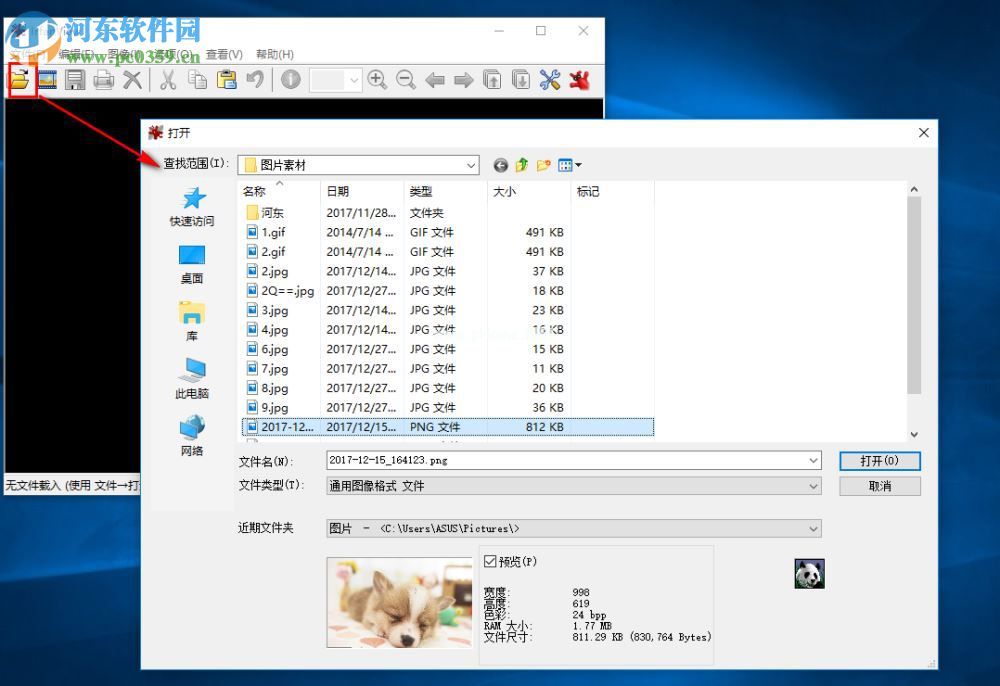Open the view menu icon in dialog
This screenshot has width=1000, height=686.
coord(570,166)
